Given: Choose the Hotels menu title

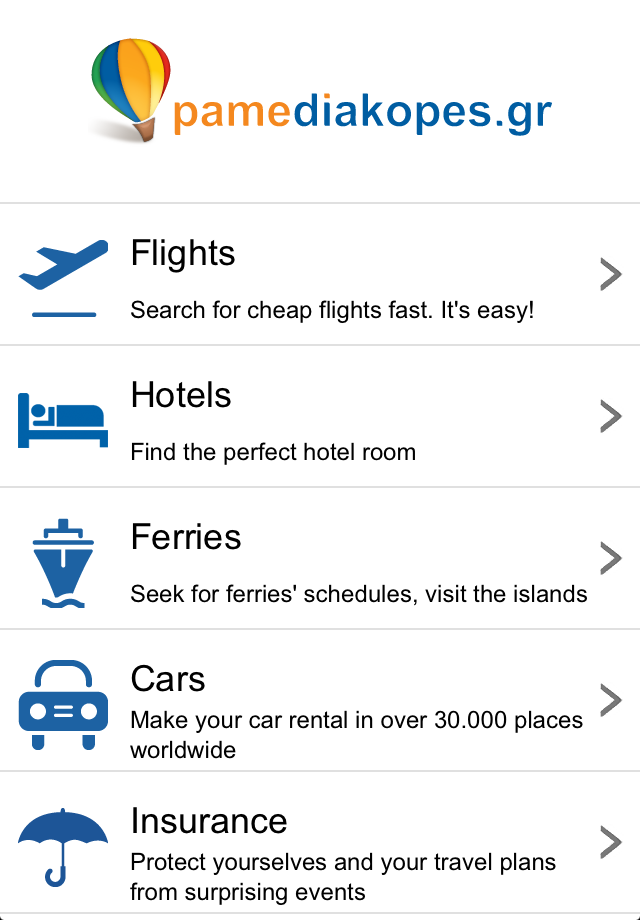Looking at the screenshot, I should (x=181, y=395).
